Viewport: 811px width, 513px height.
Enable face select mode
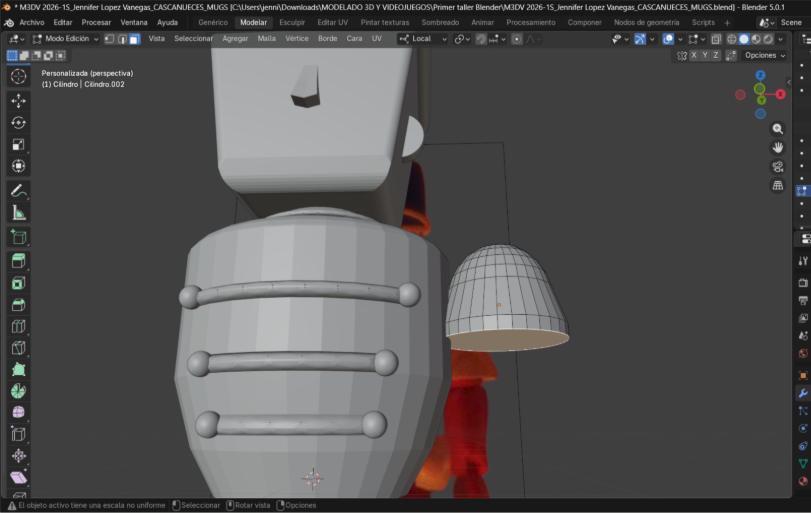(x=134, y=39)
